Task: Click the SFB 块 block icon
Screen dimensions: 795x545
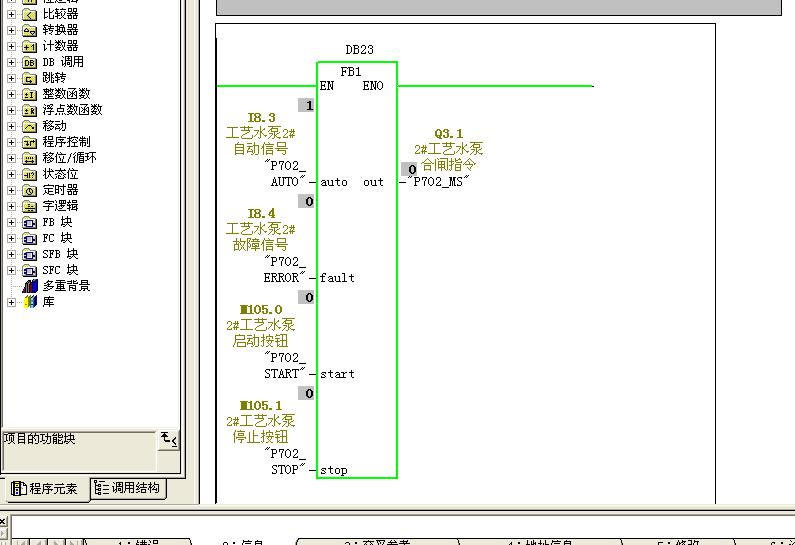Action: 29,255
